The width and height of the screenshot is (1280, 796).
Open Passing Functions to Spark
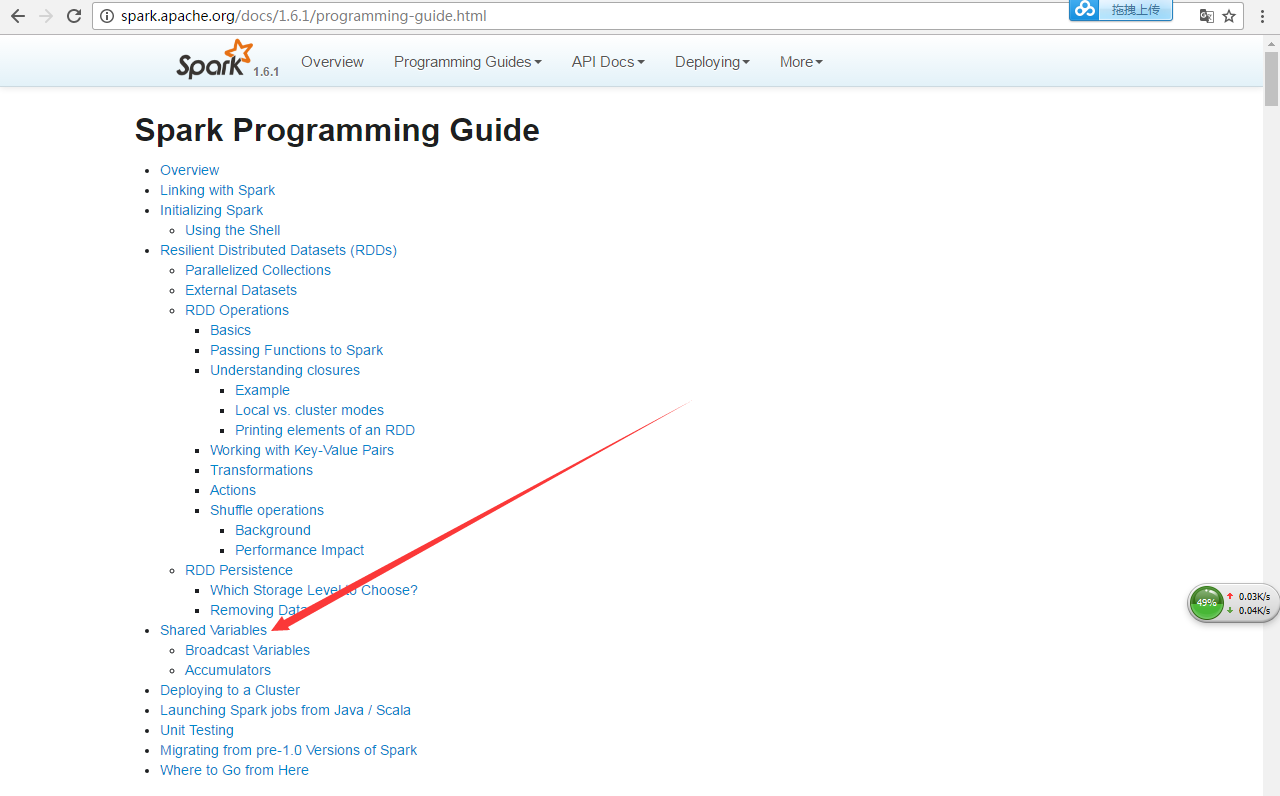coord(296,350)
